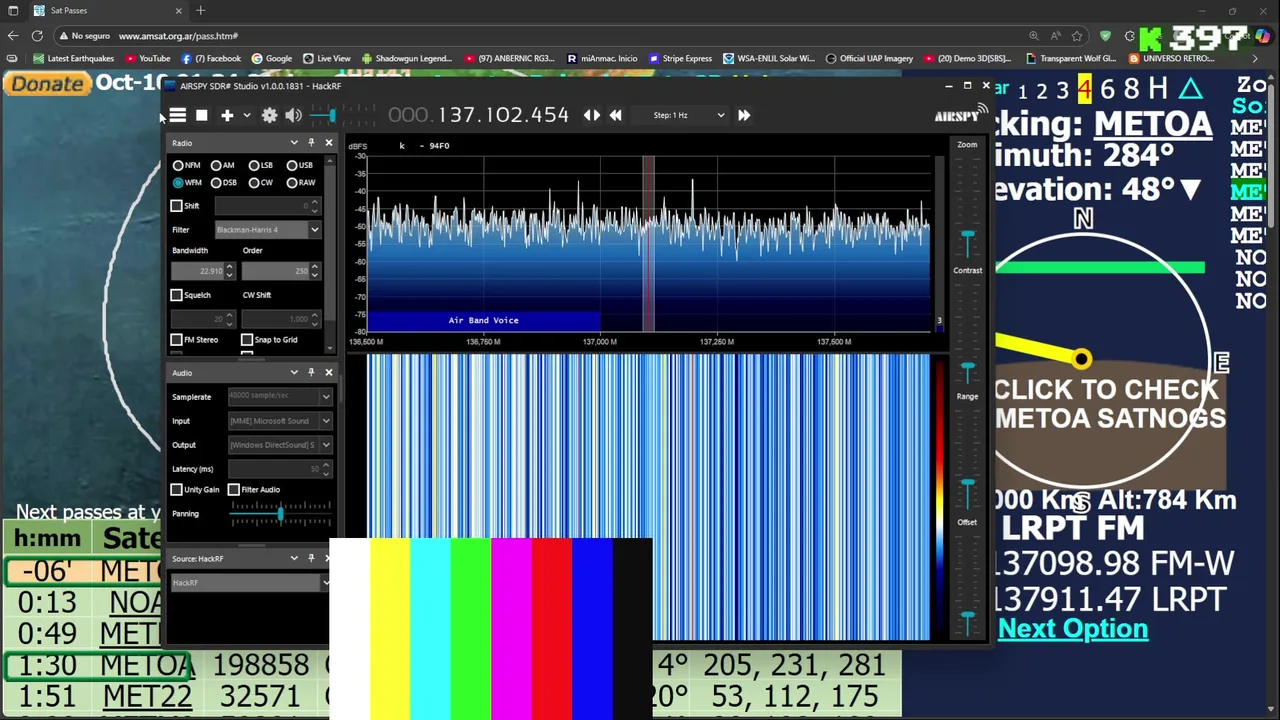Open Live View bookmark
Image resolution: width=1280 pixels, height=720 pixels.
tap(326, 58)
